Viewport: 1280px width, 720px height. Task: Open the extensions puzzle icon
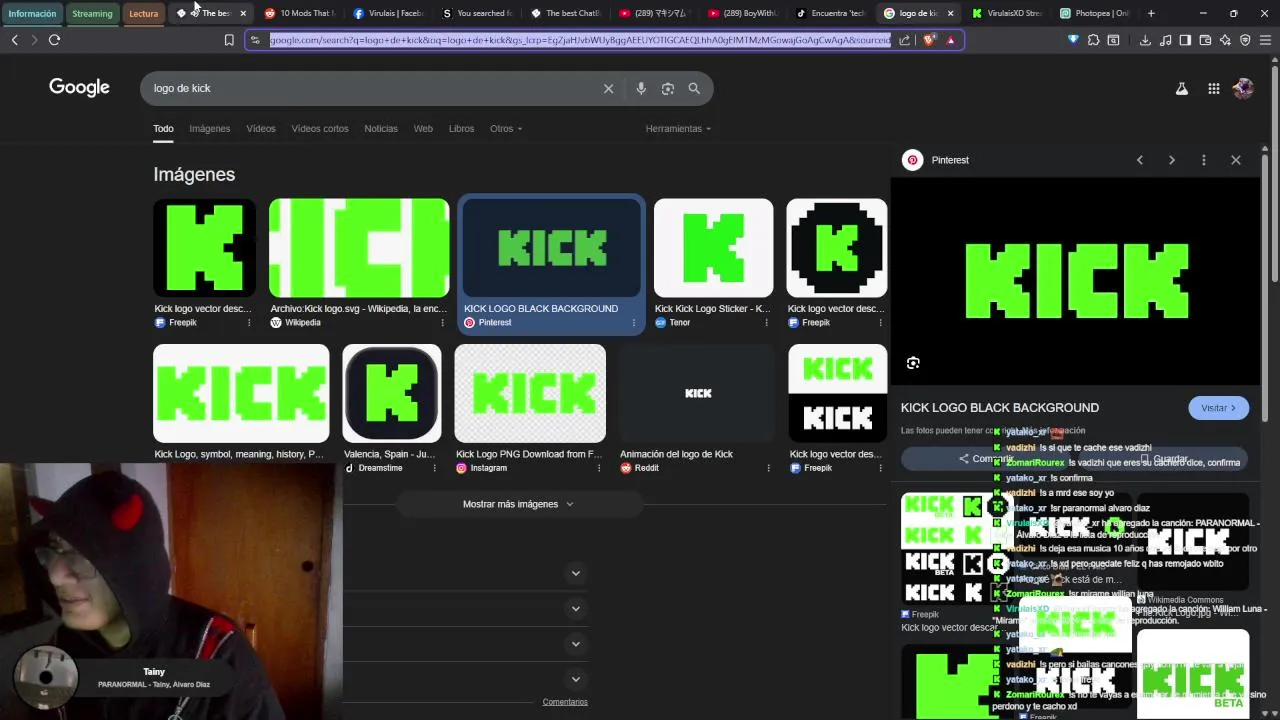[1093, 40]
